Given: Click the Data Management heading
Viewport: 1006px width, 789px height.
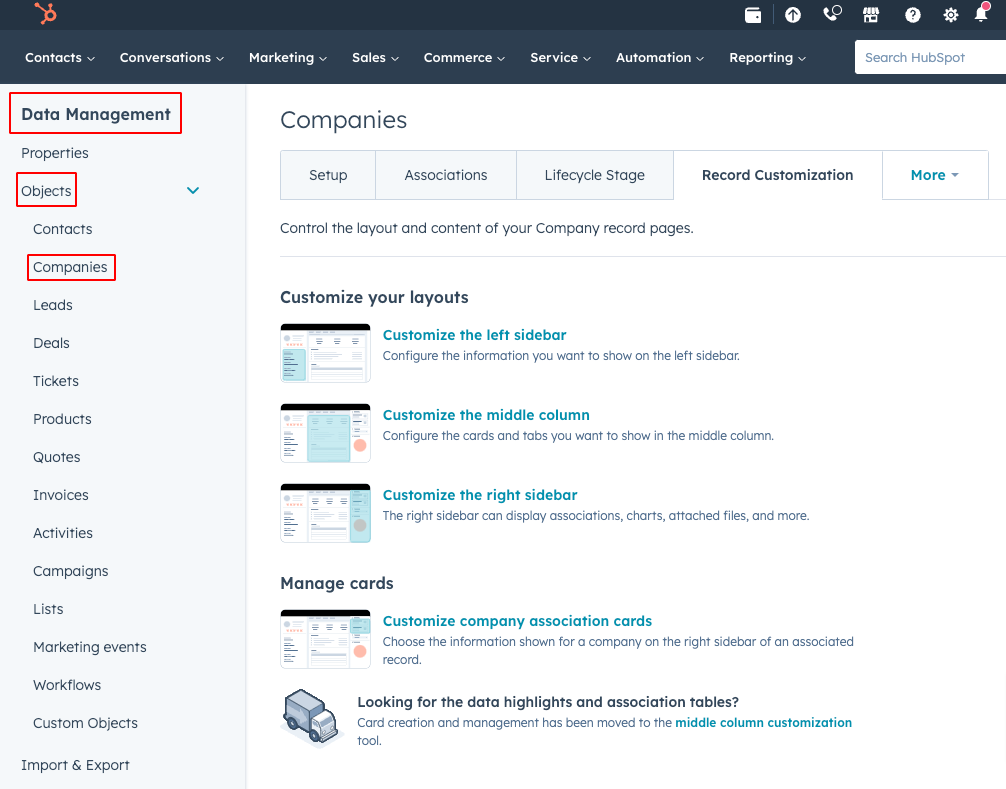Looking at the screenshot, I should [x=96, y=114].
